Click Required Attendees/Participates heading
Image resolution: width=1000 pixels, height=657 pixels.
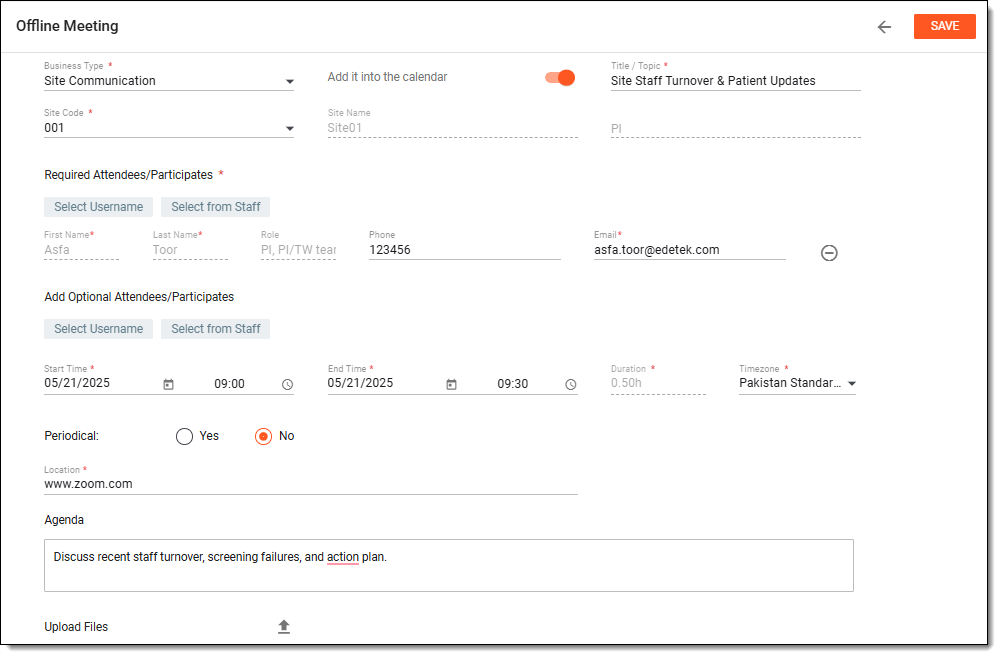click(x=128, y=175)
